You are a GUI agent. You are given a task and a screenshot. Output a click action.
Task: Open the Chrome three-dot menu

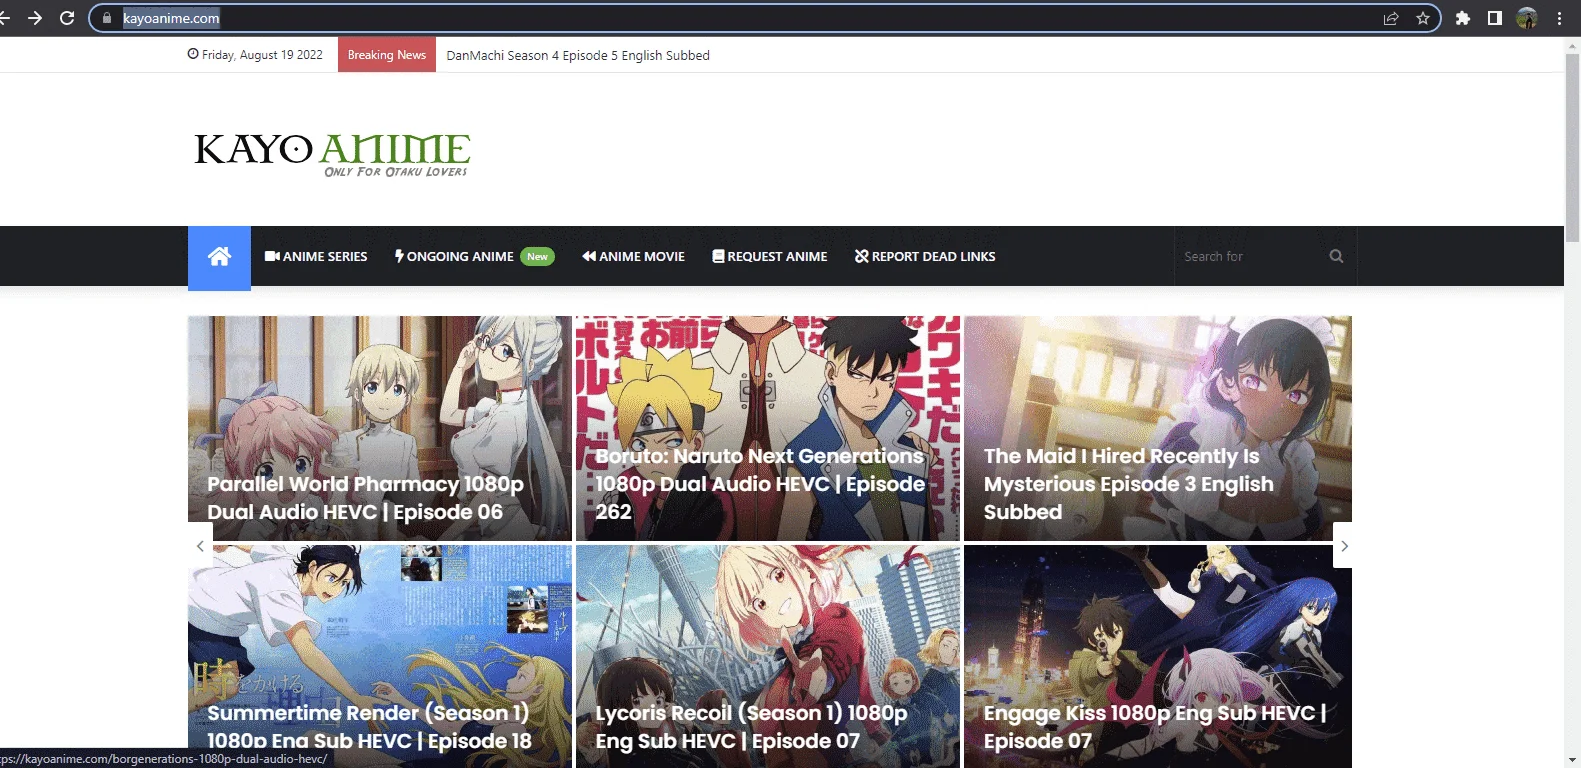pyautogui.click(x=1559, y=18)
